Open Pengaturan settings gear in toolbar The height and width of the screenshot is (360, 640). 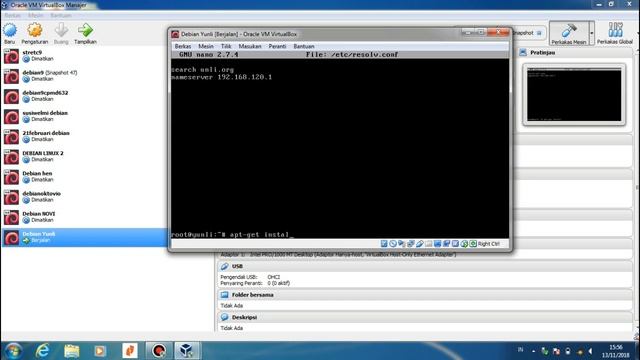(x=35, y=33)
